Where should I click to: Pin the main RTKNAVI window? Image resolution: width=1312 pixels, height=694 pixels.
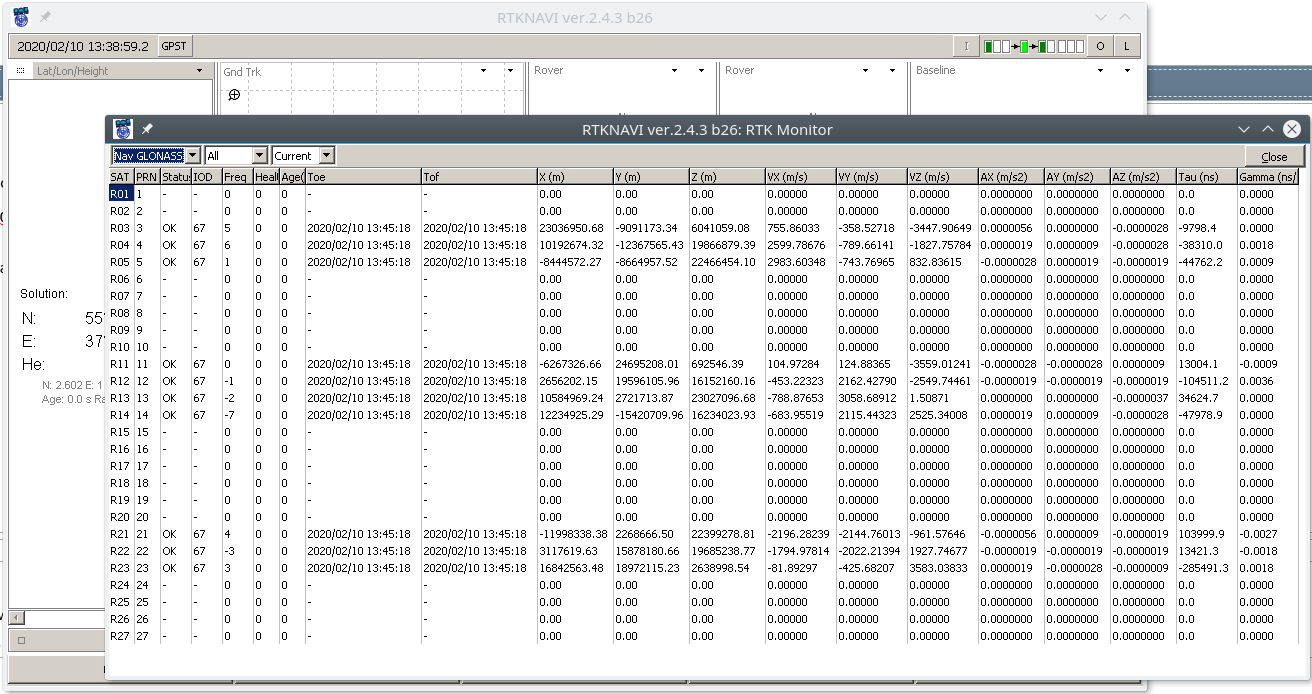(45, 17)
